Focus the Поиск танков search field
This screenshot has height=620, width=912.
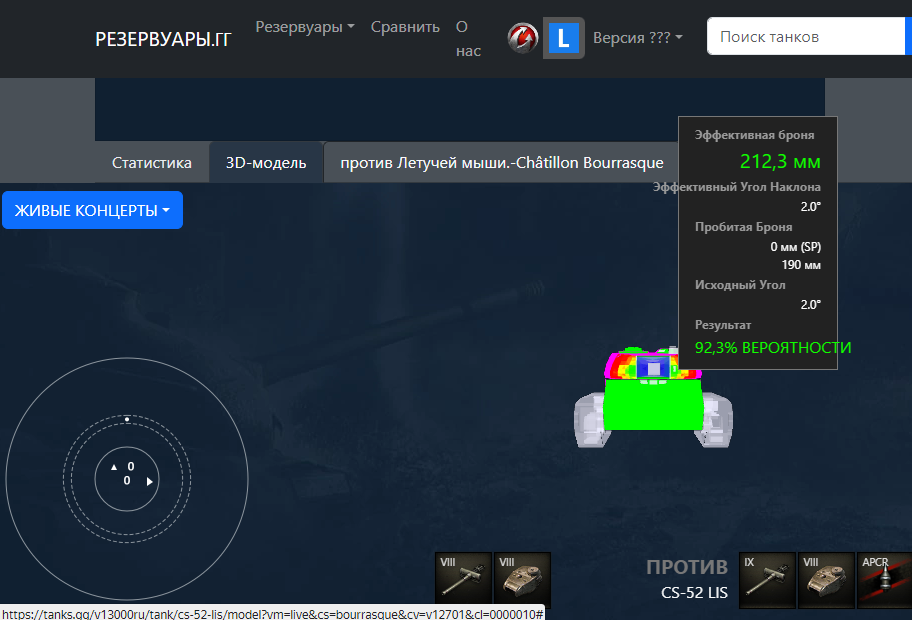(x=806, y=36)
